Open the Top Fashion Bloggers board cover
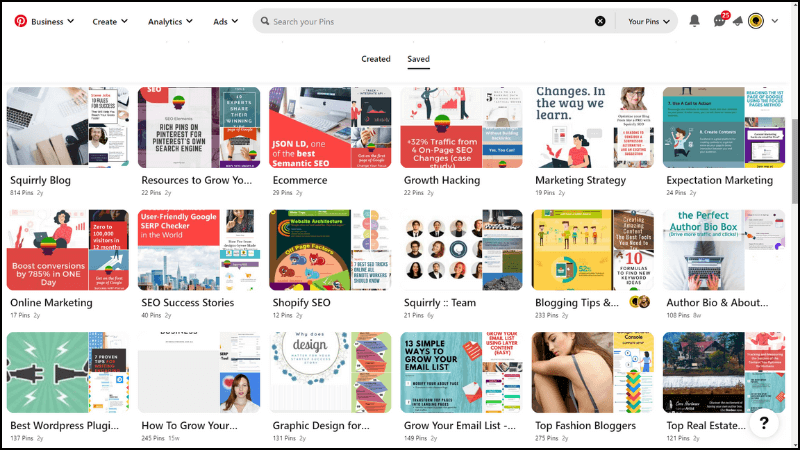Screen dimensions: 800x450 pyautogui.click(x=592, y=372)
